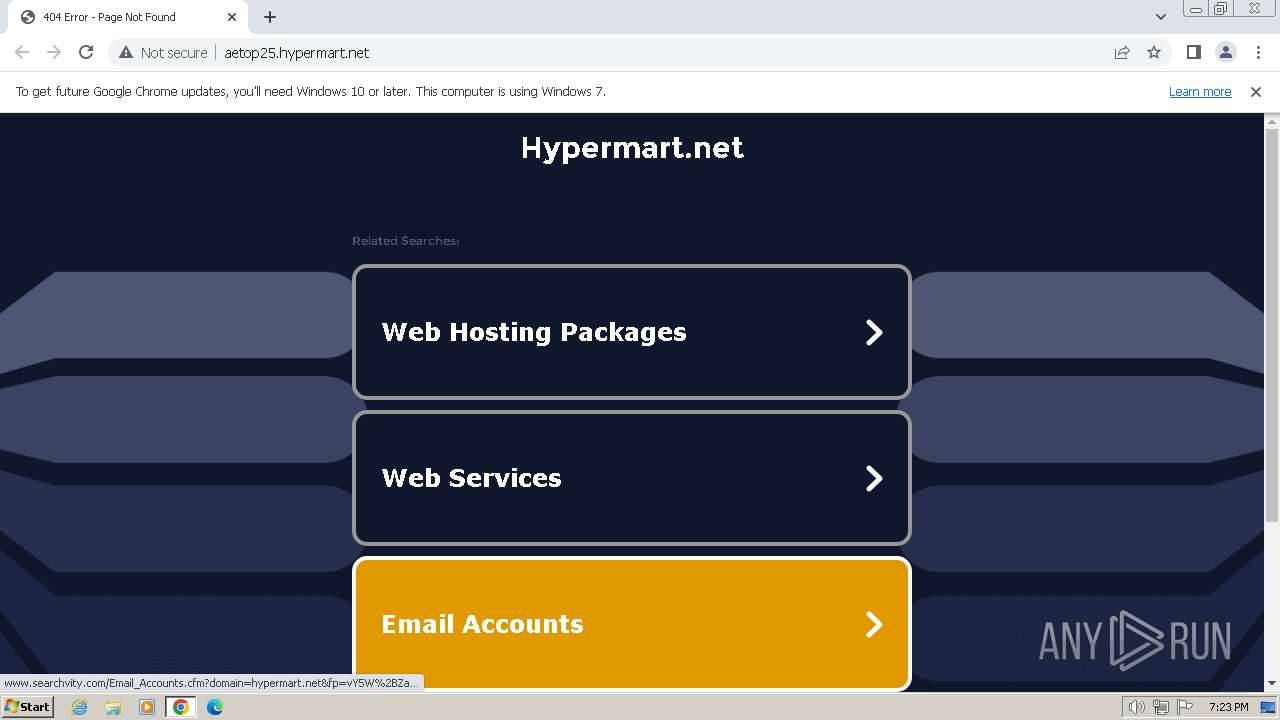This screenshot has height=720, width=1280.
Task: Click the Email Accounts arrow chevron
Action: [x=874, y=624]
